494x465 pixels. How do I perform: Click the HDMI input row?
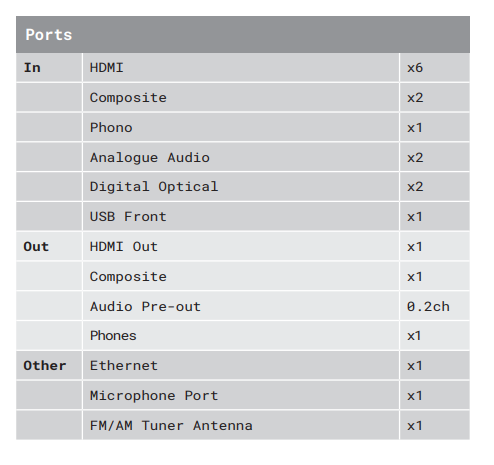241,68
